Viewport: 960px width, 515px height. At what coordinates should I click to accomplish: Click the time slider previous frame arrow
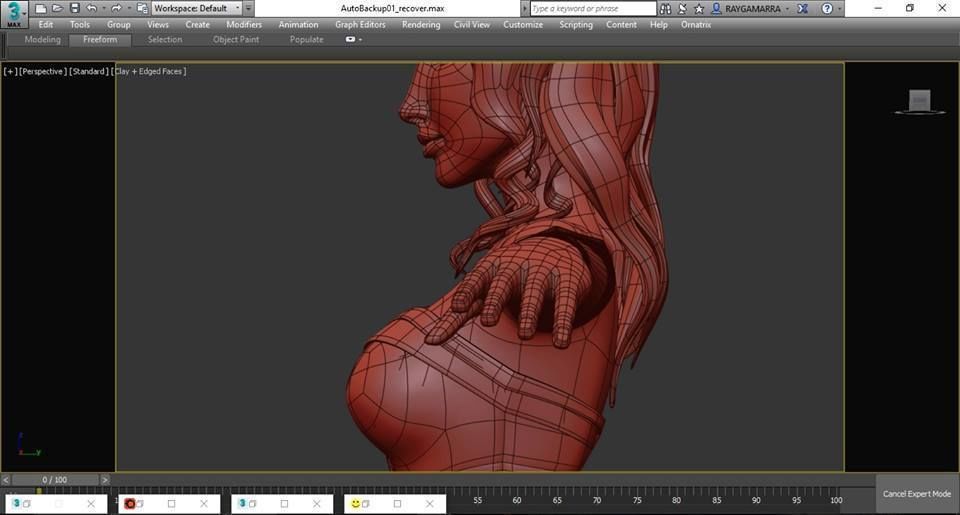(x=6, y=479)
